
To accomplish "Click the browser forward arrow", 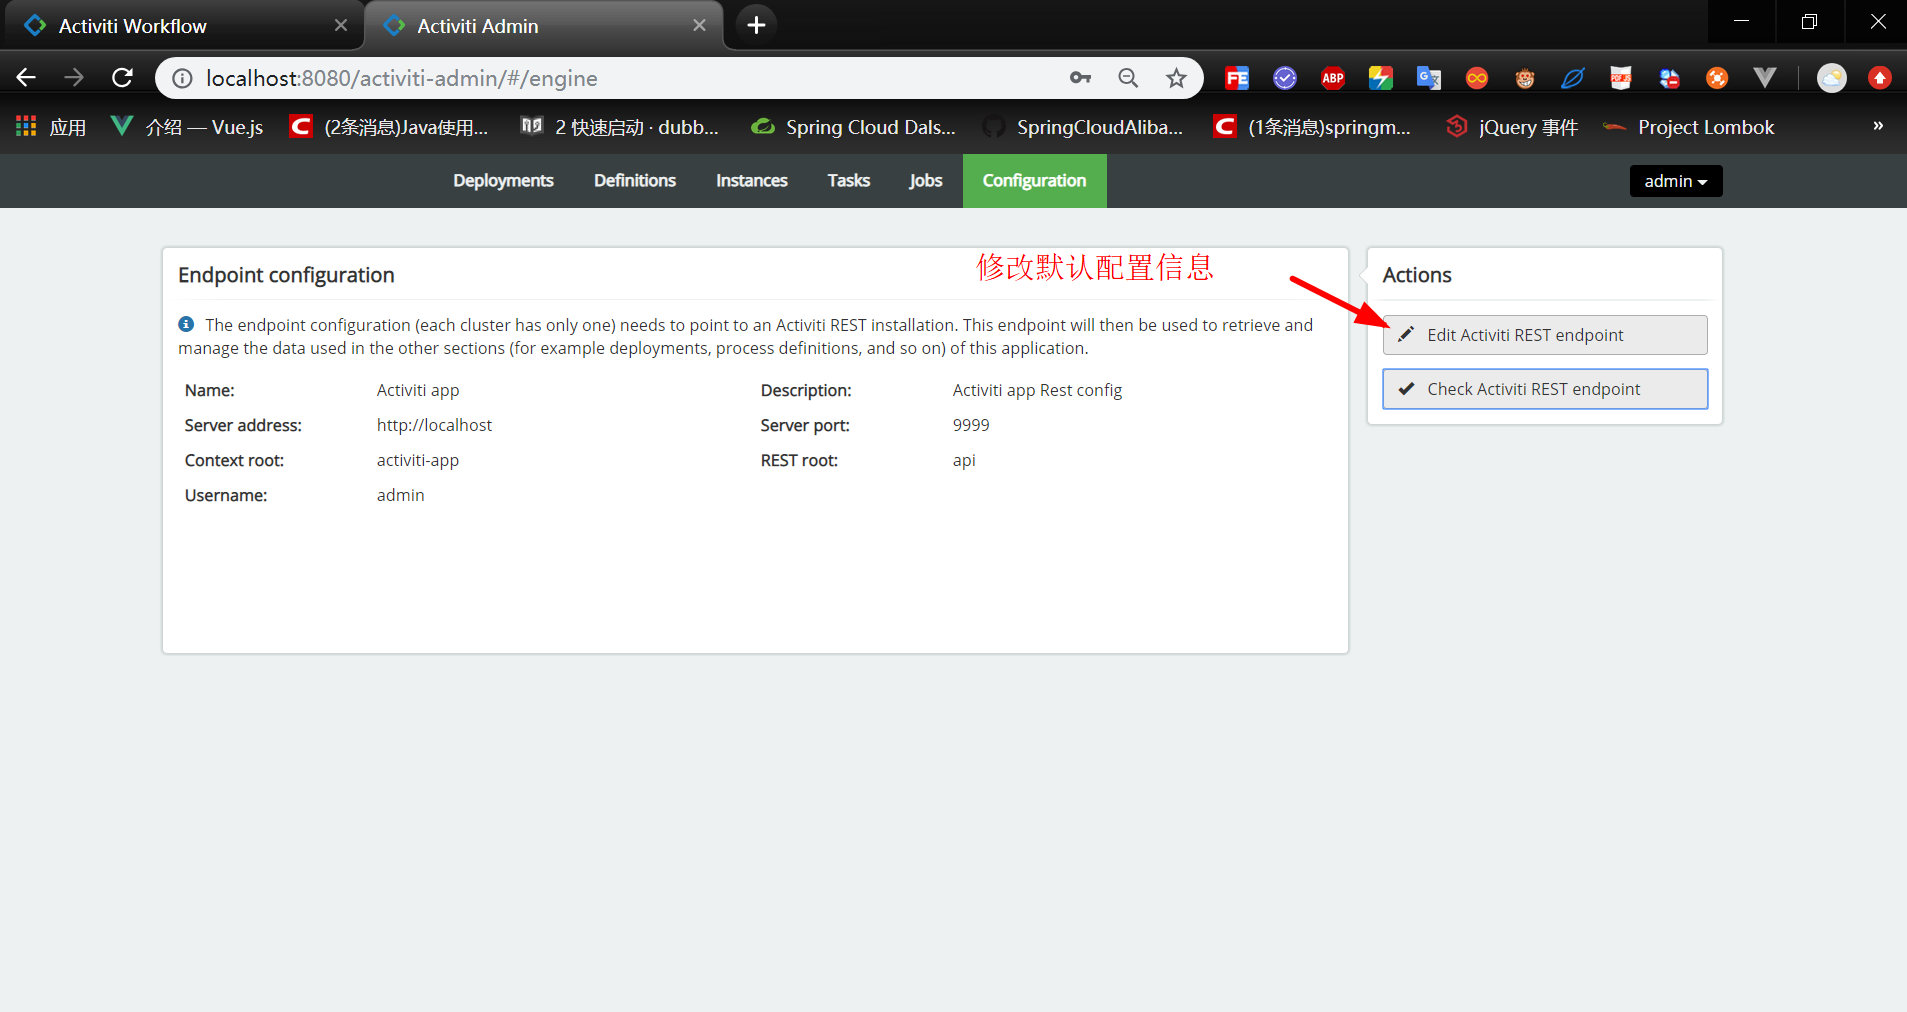I will [x=74, y=78].
